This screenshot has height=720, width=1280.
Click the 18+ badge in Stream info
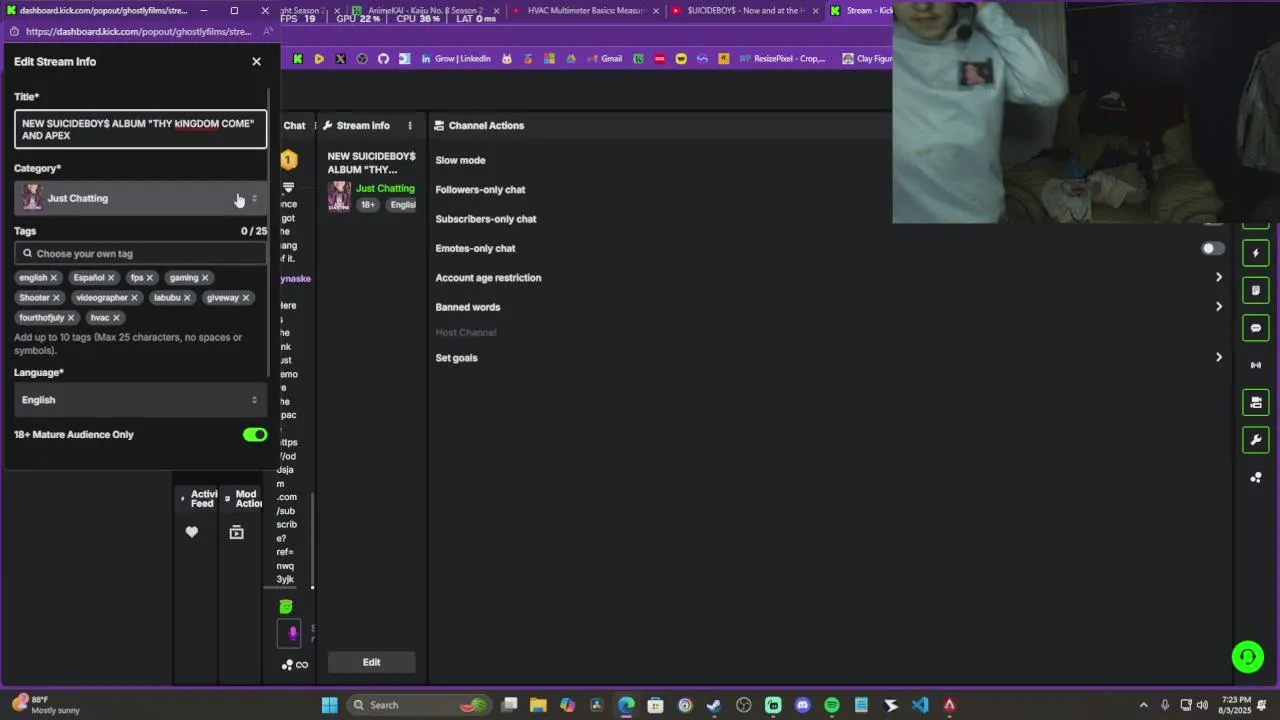click(x=368, y=205)
